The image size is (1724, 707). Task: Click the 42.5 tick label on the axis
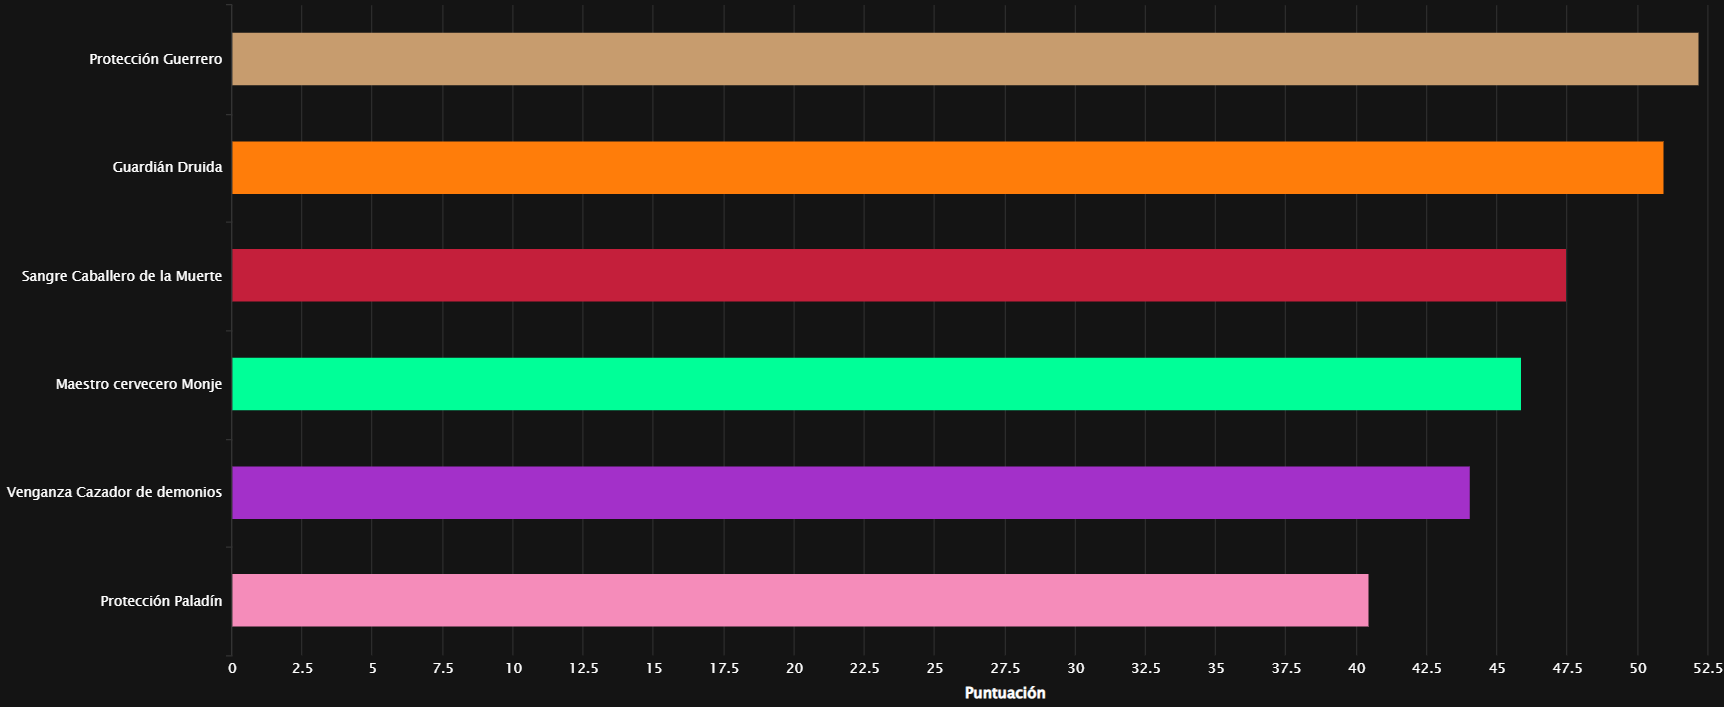(1427, 668)
